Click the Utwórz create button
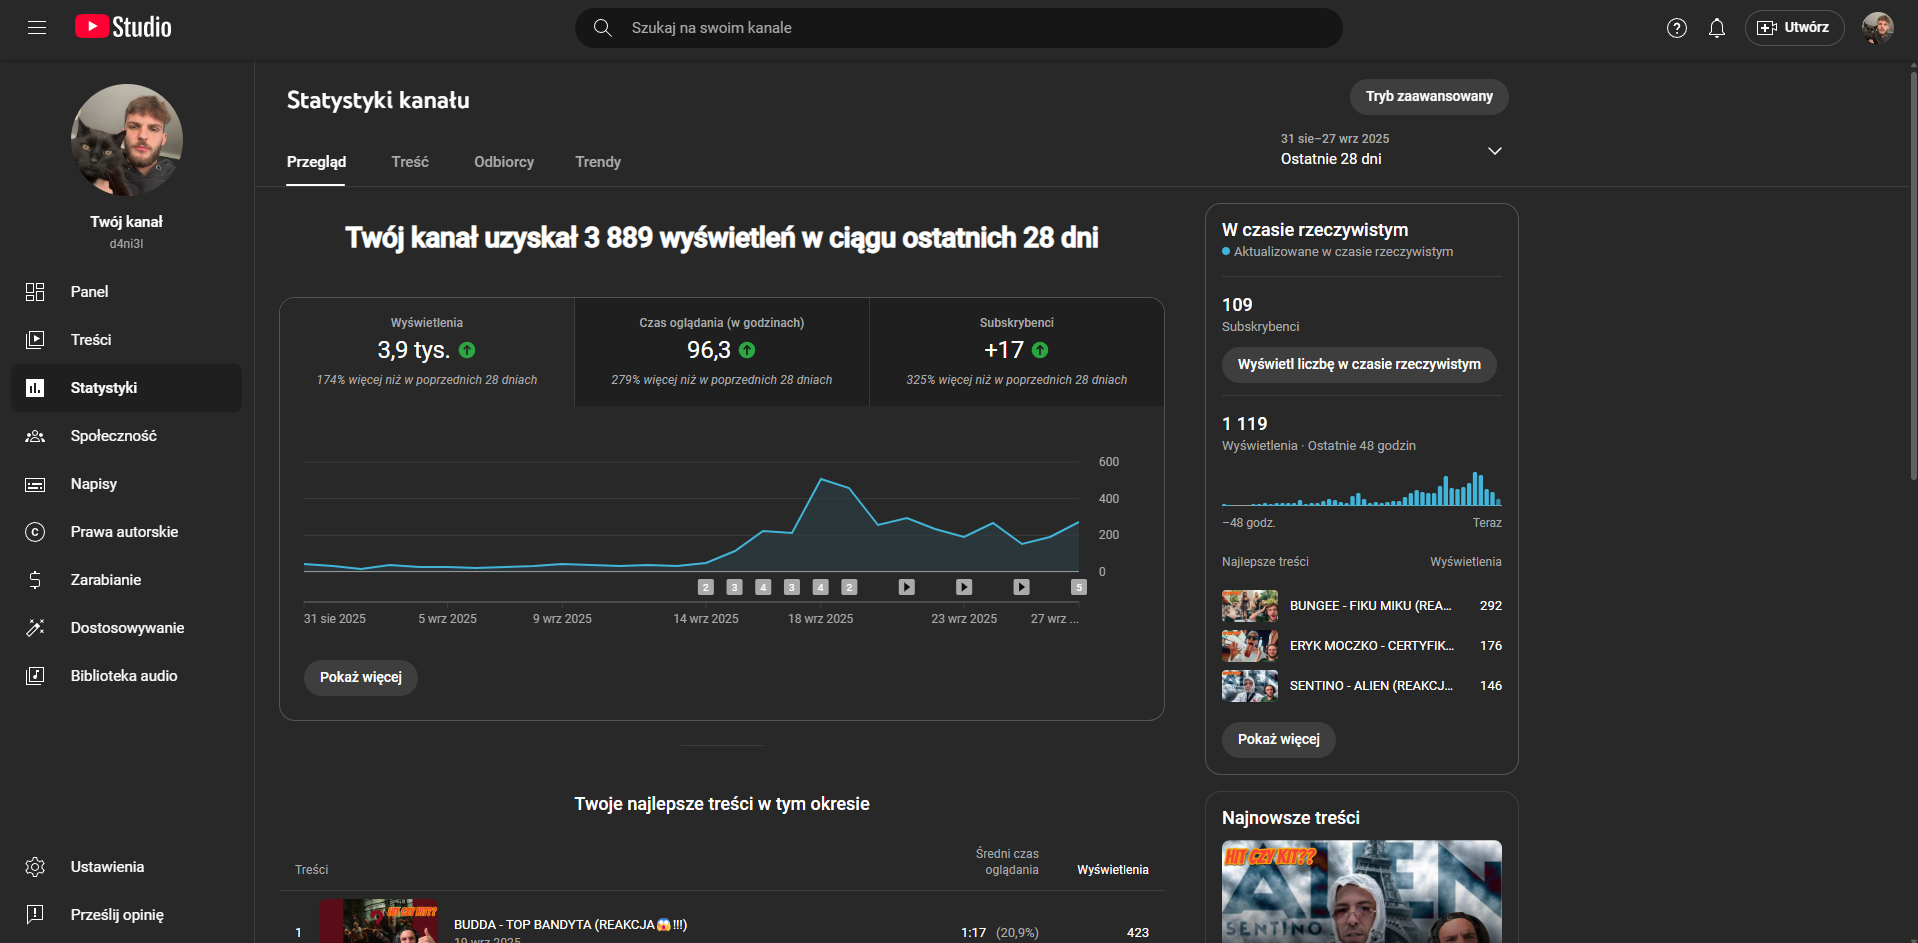 [x=1794, y=28]
